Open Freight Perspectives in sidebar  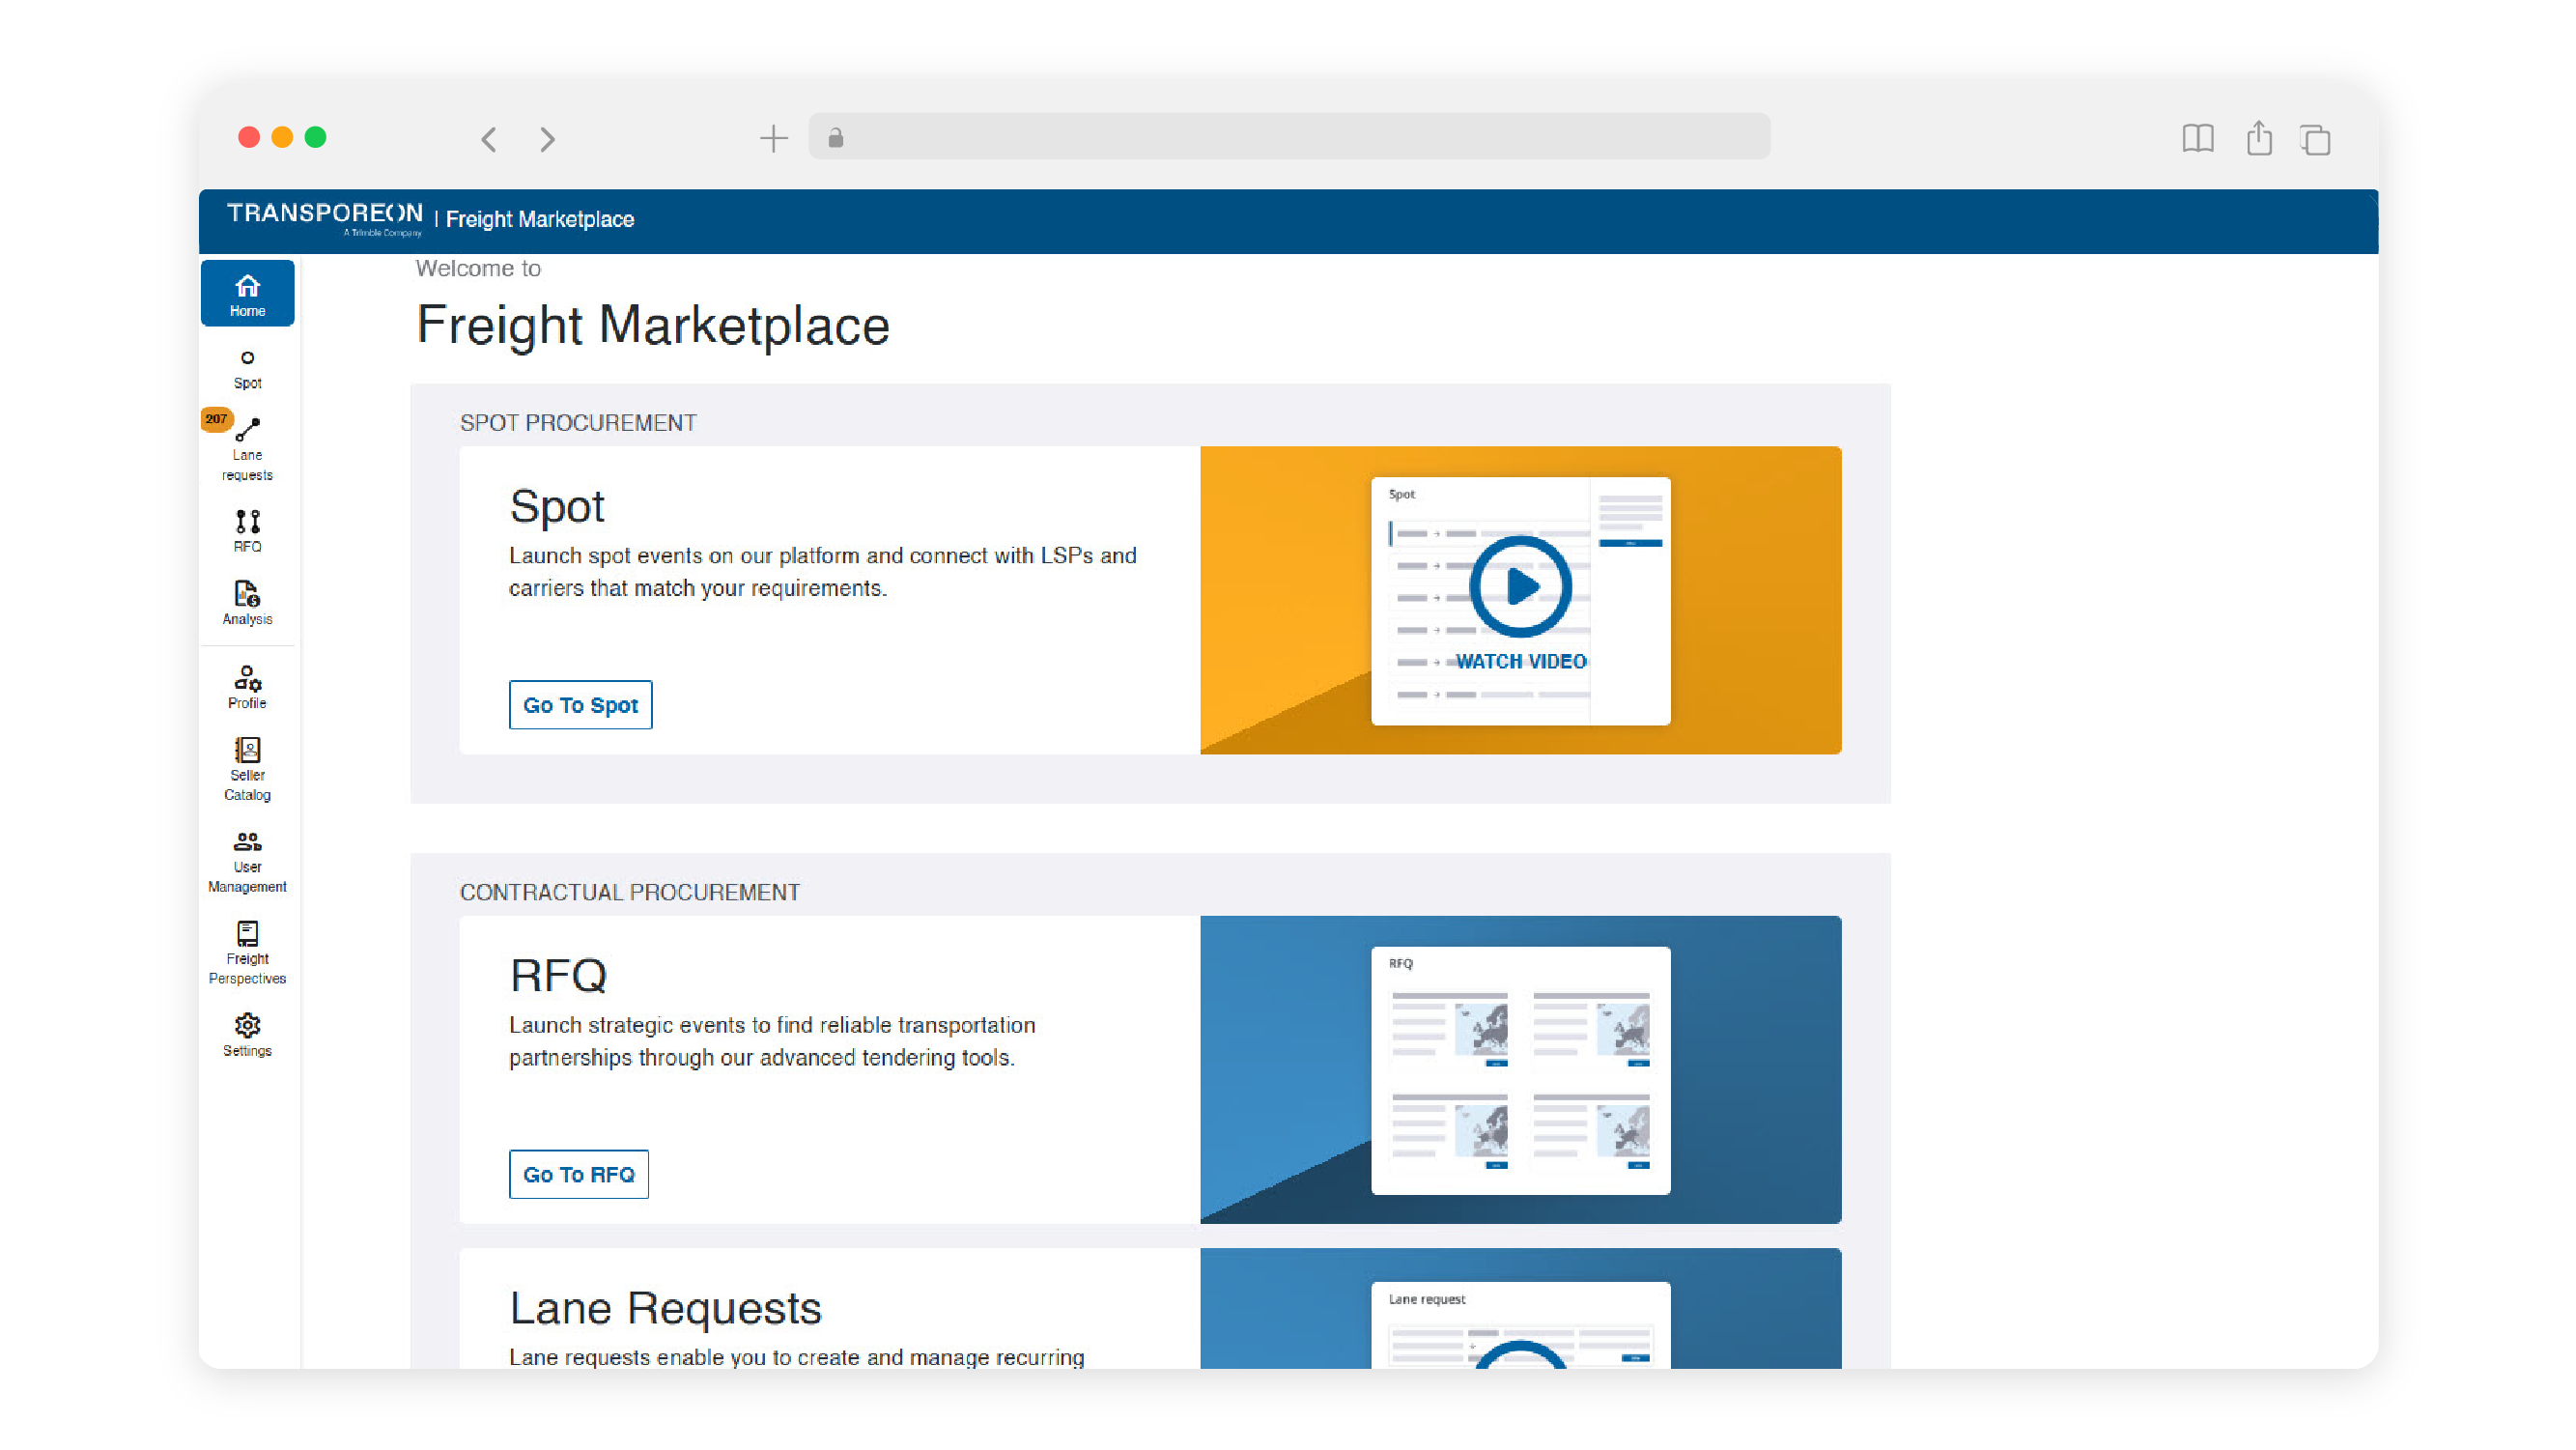tap(247, 952)
